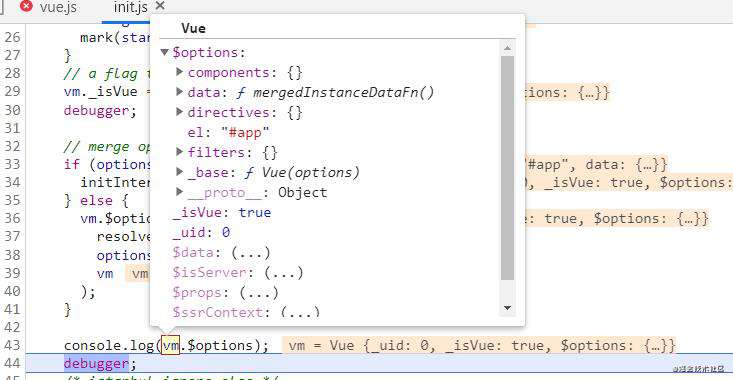Select the _uid: 0 row
Screen dimensions: 733x380
(x=201, y=232)
